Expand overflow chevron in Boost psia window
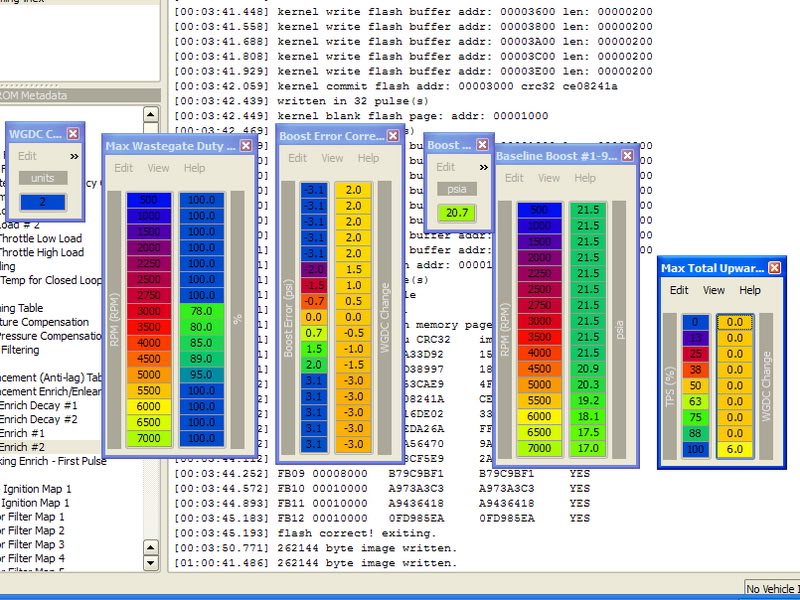 point(484,167)
